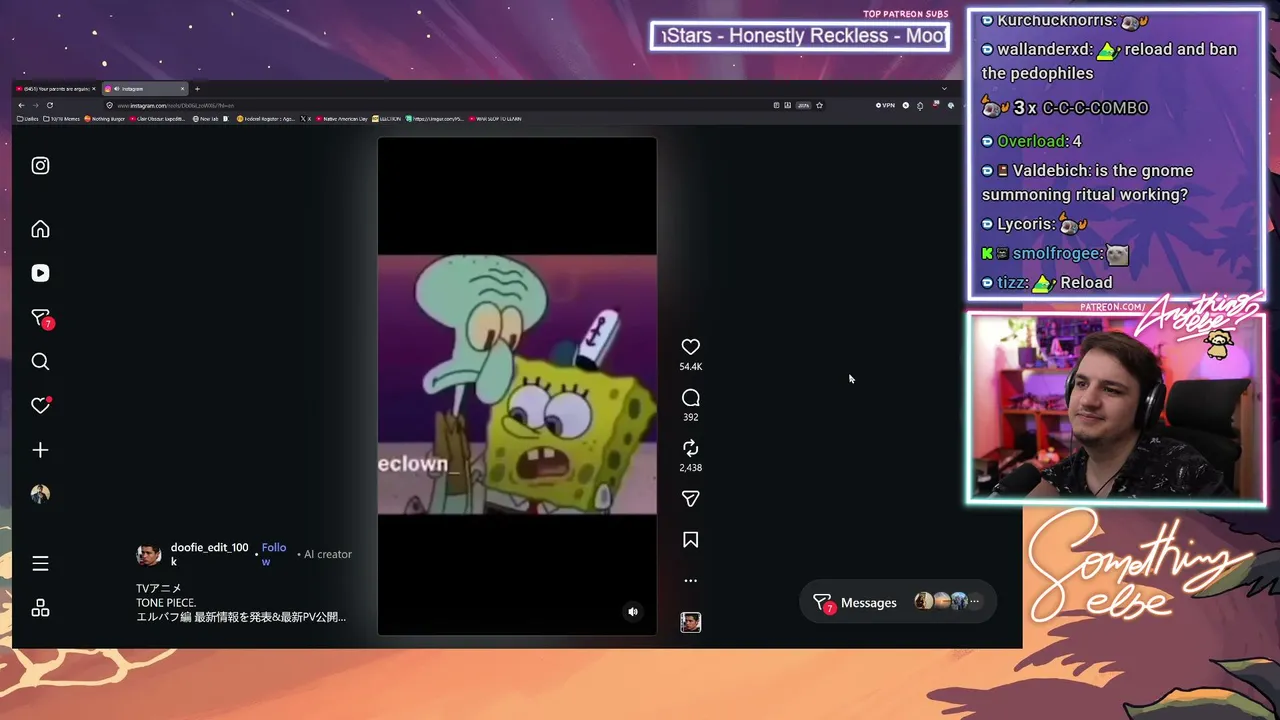Open the More hamburger menu
Screen dimensions: 1280x720
click(x=40, y=564)
